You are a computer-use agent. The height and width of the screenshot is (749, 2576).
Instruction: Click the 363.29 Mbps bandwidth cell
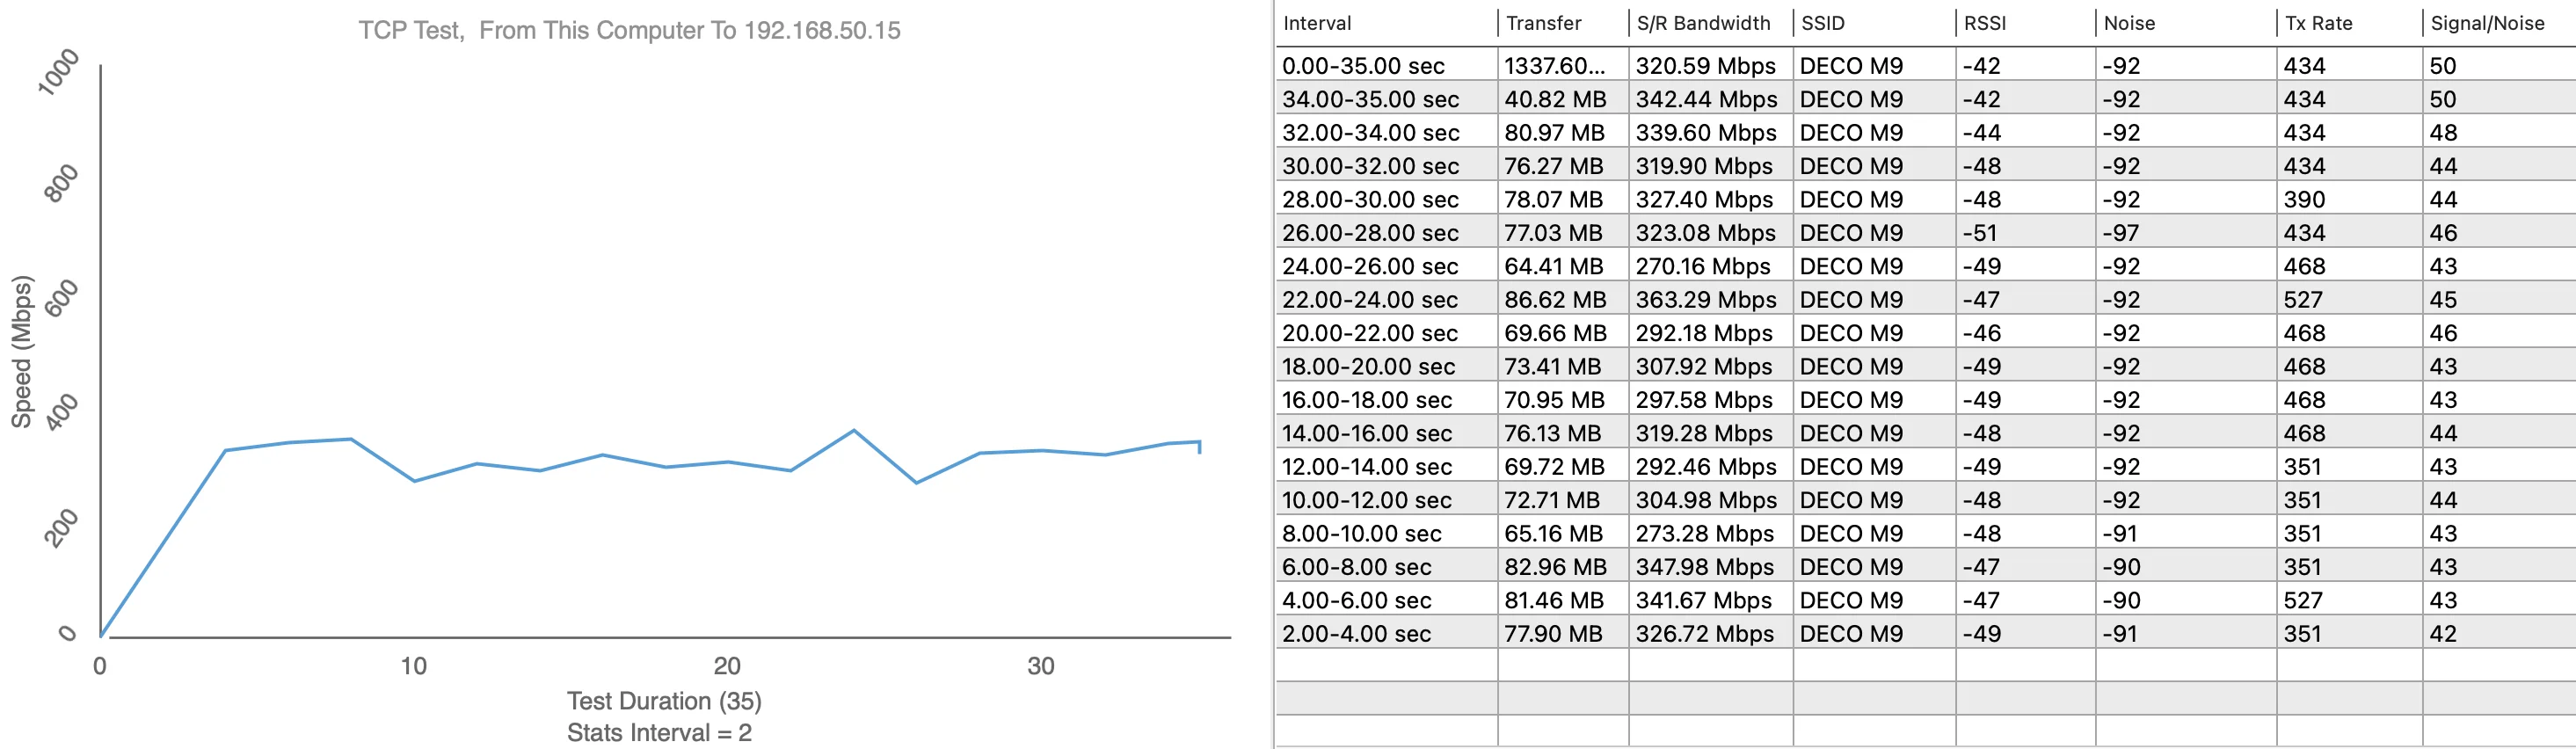point(1705,300)
